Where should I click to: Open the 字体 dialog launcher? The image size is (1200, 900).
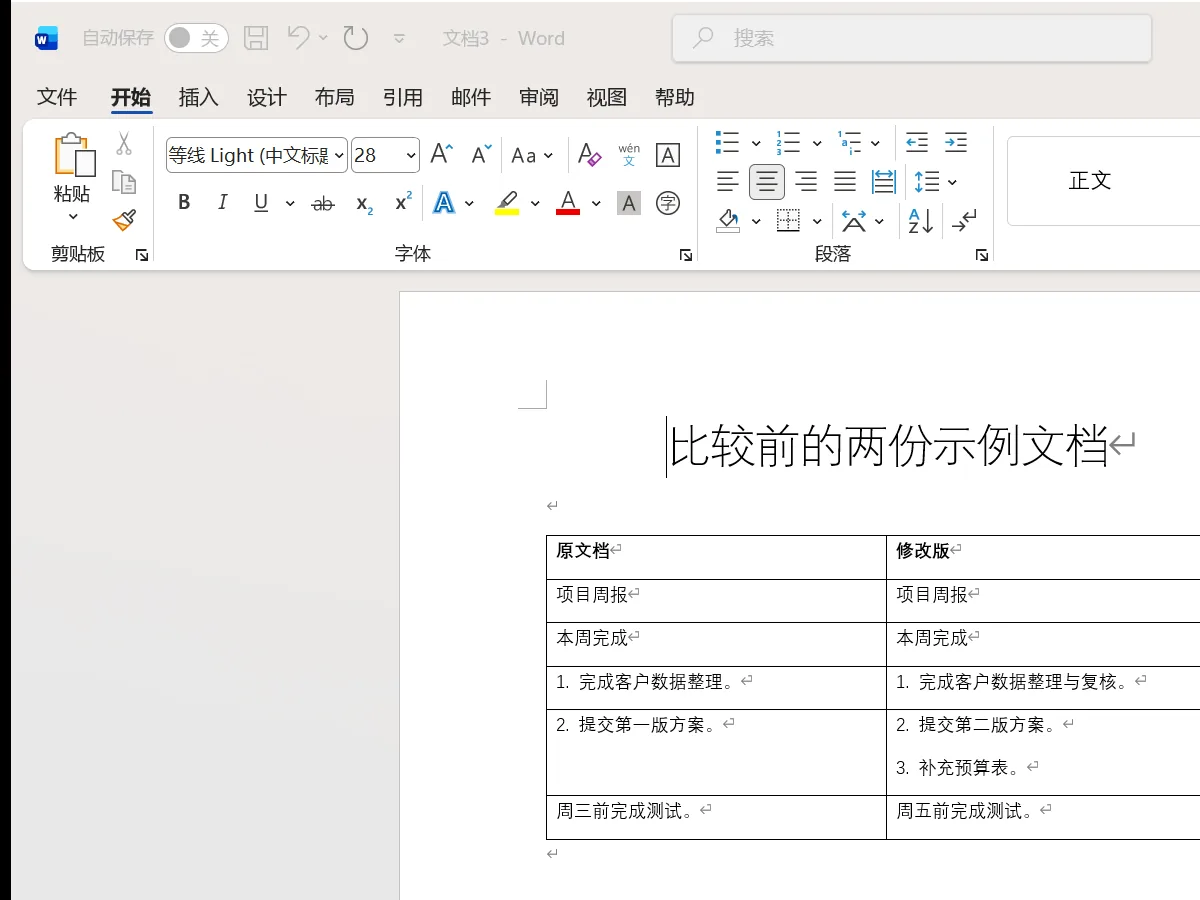pyautogui.click(x=686, y=256)
